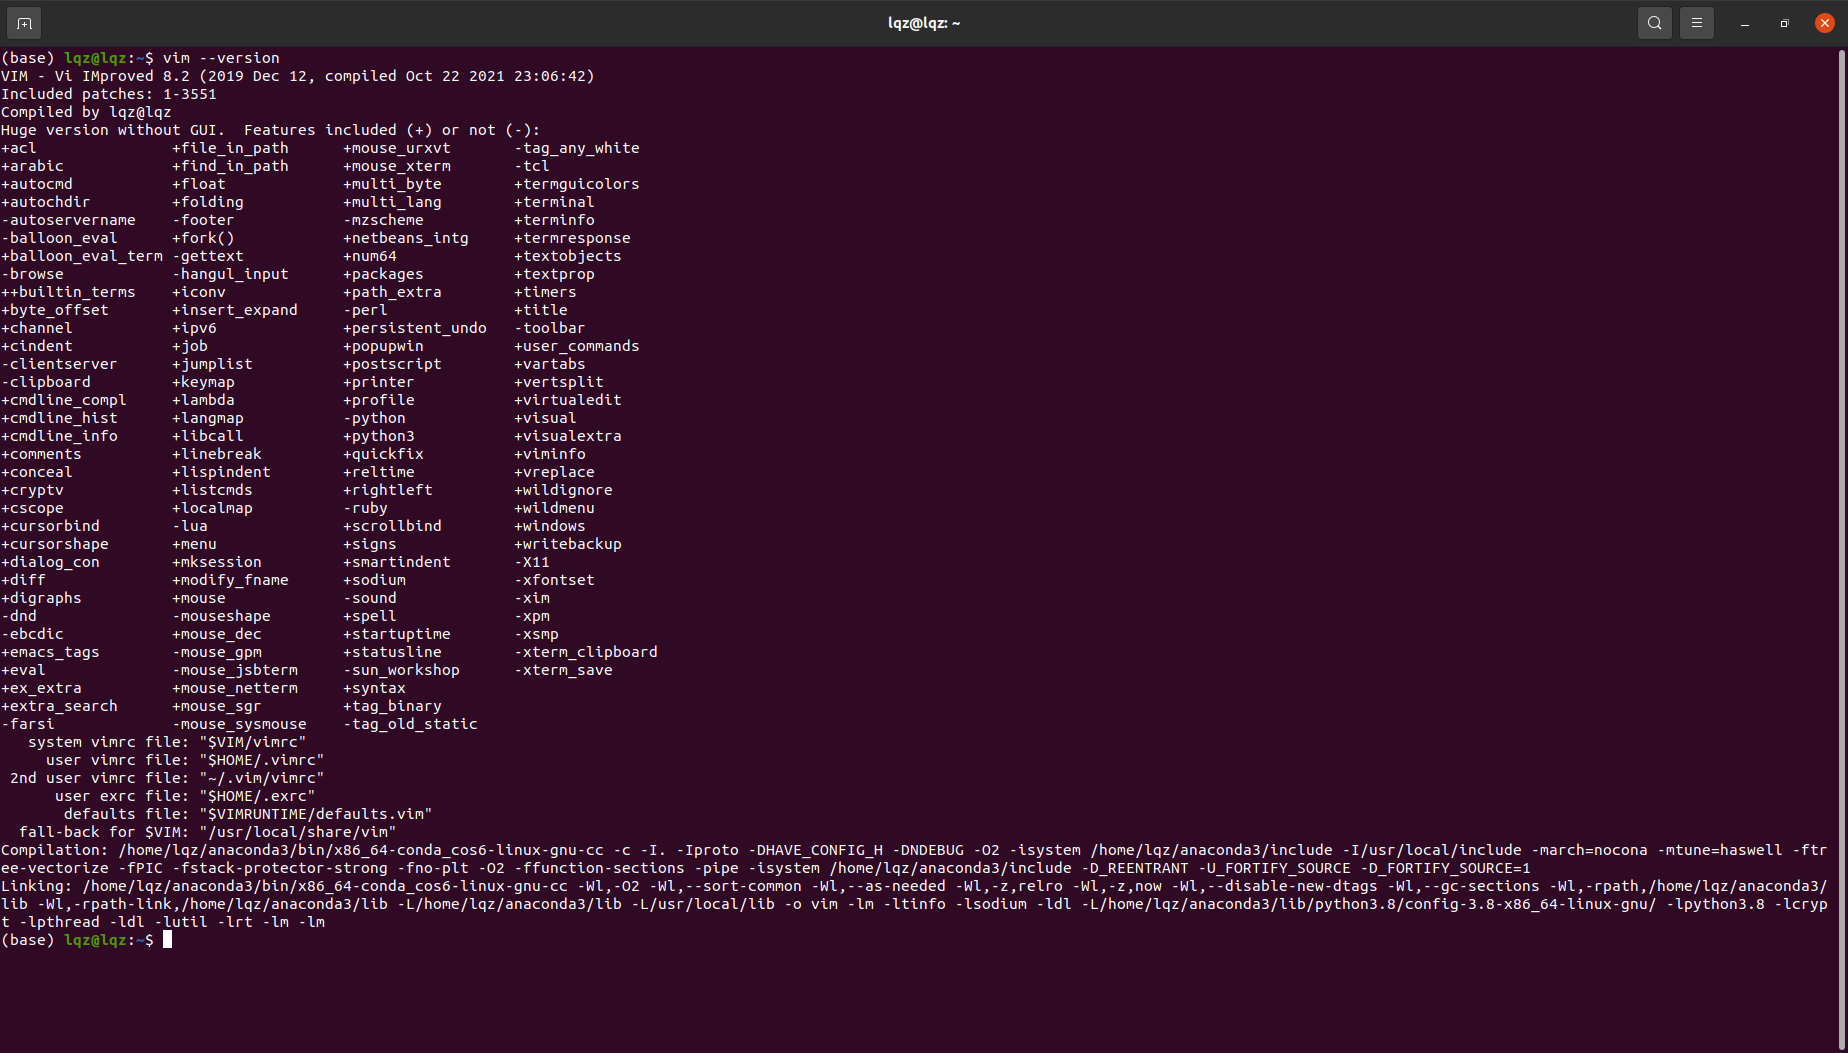Screen dimensions: 1848x1053
Task: Open a new terminal tab
Action: click(24, 23)
